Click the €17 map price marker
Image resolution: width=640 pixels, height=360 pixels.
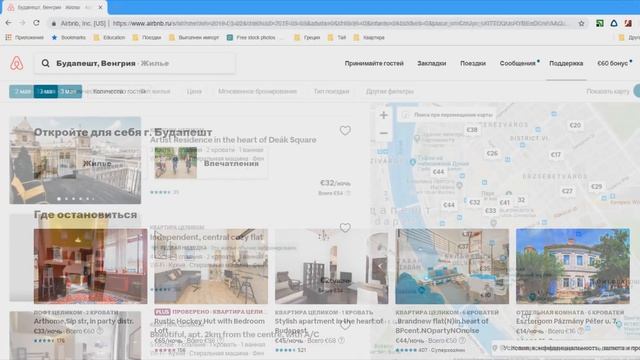[x=556, y=155]
